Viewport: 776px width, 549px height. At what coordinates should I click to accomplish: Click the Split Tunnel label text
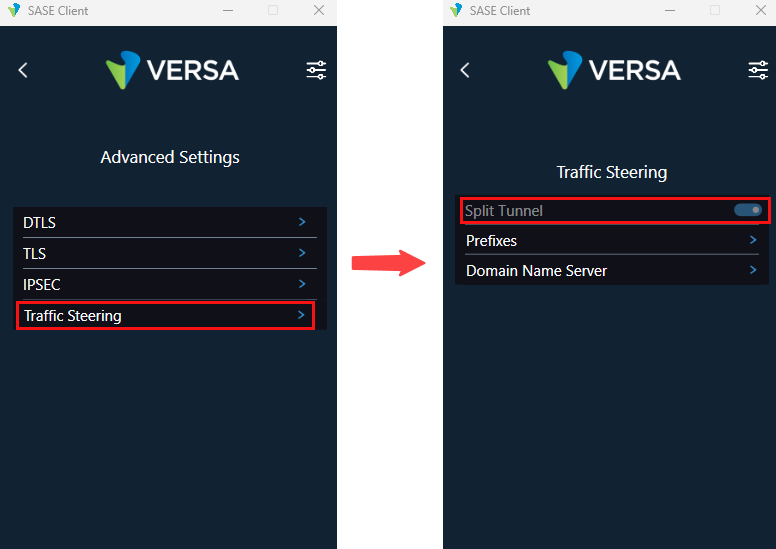pos(504,211)
